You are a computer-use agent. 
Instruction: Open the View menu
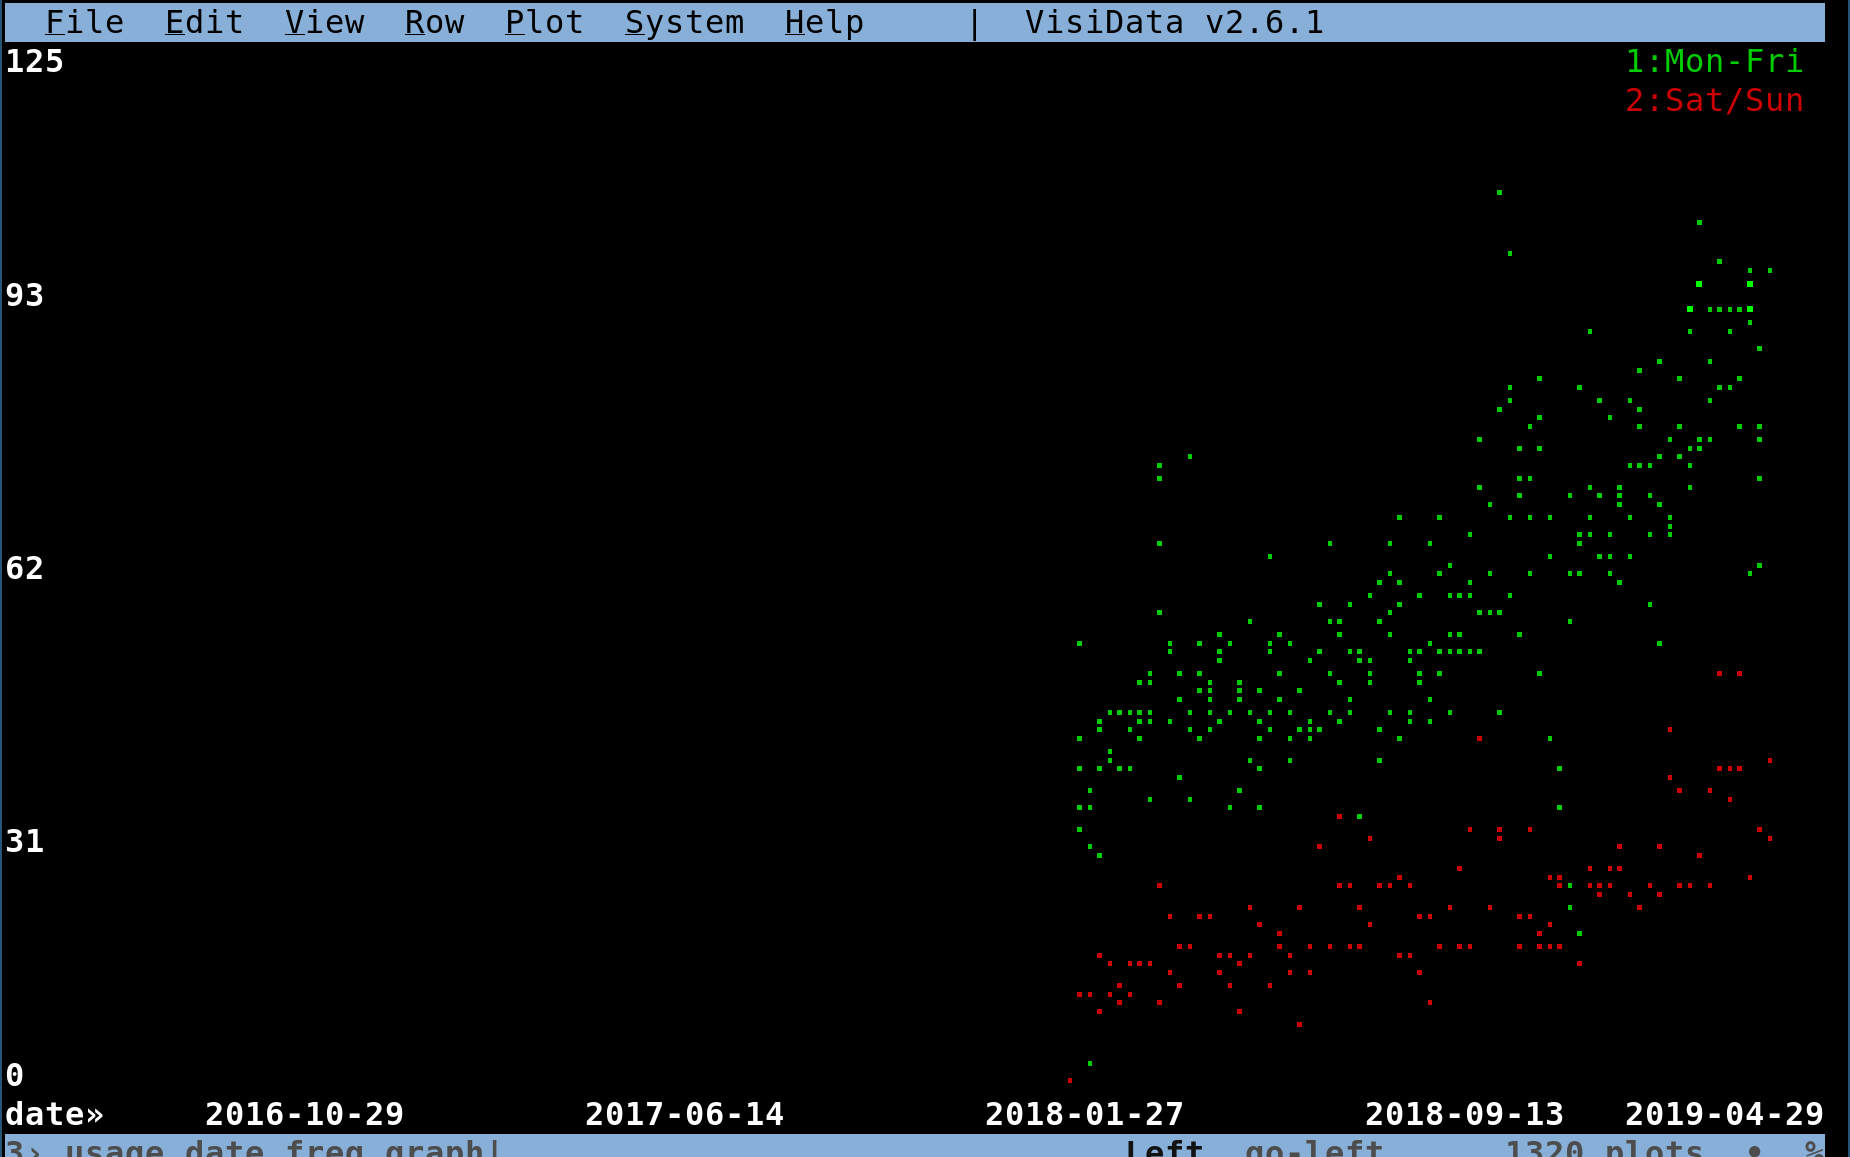(x=325, y=22)
